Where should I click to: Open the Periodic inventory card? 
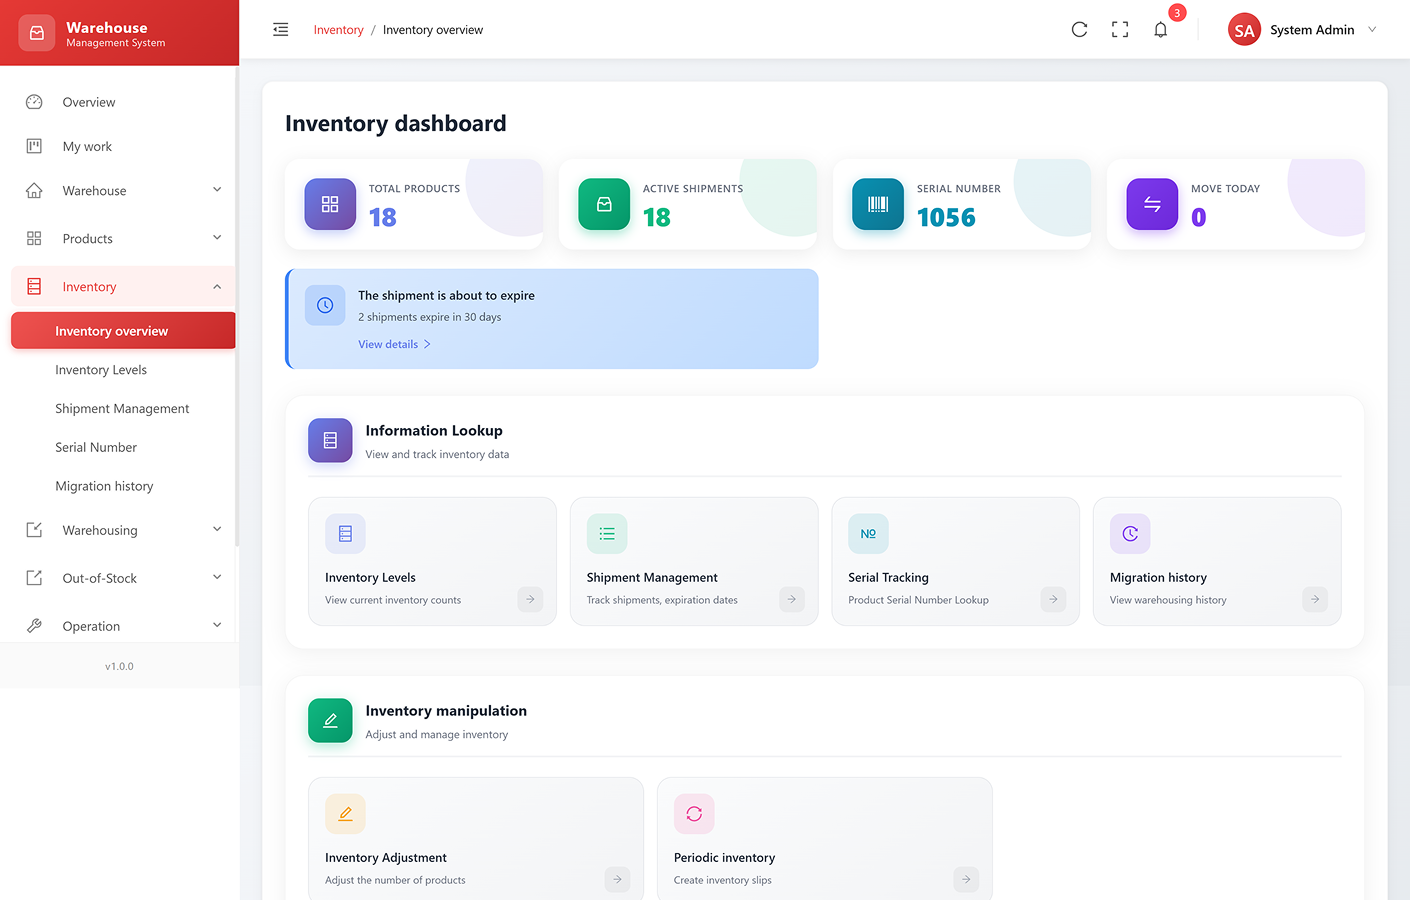[x=824, y=838]
